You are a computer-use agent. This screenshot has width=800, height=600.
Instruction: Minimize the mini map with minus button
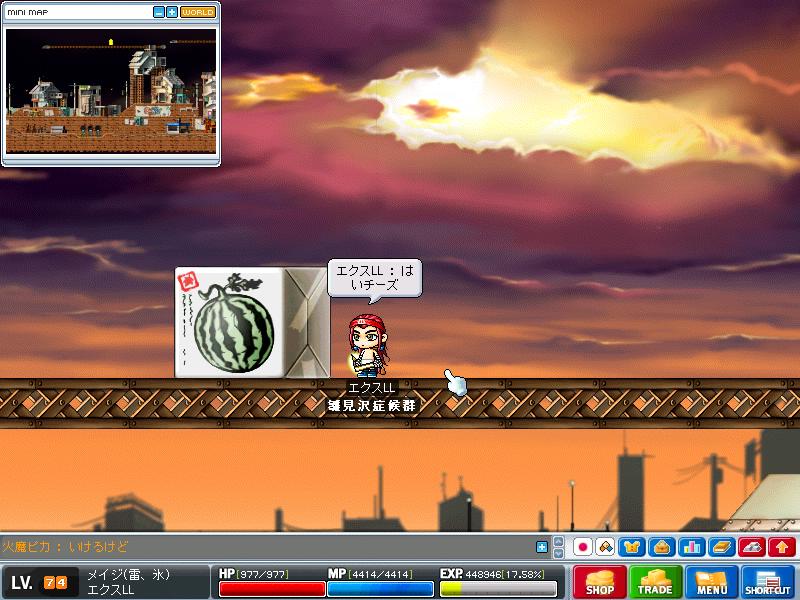(x=159, y=12)
